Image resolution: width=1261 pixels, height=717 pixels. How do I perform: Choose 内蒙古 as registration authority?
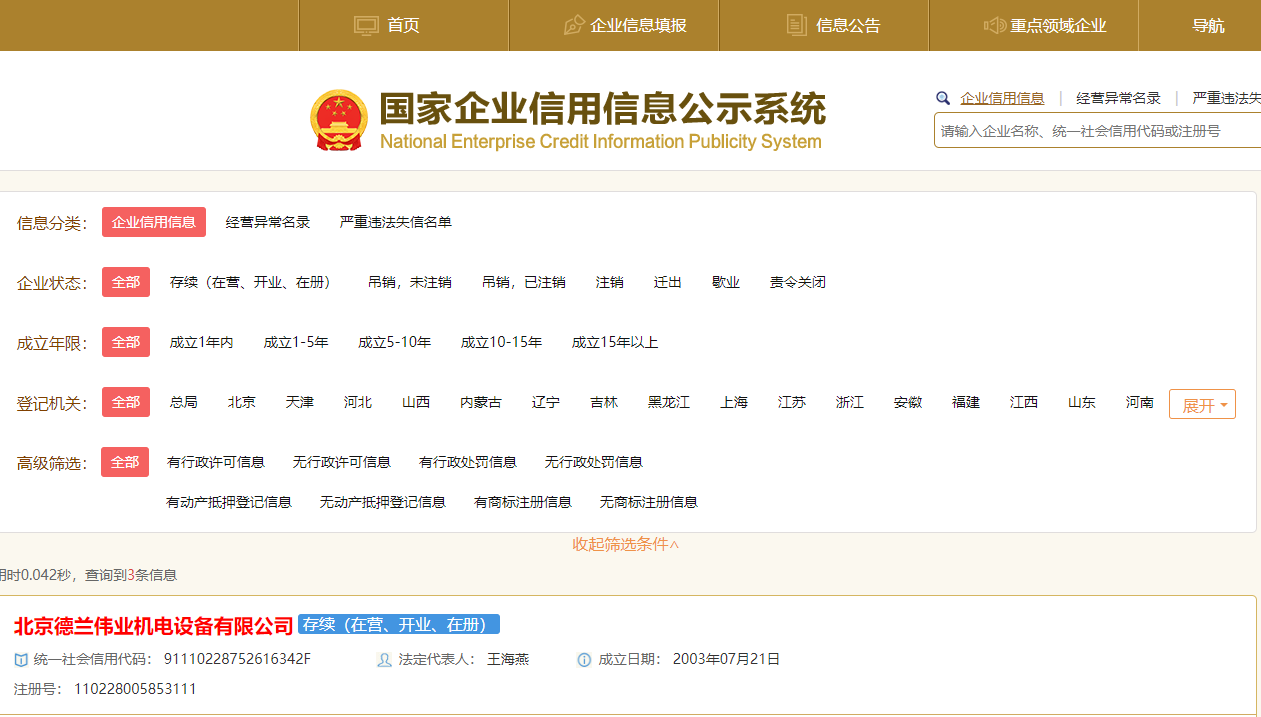click(481, 402)
